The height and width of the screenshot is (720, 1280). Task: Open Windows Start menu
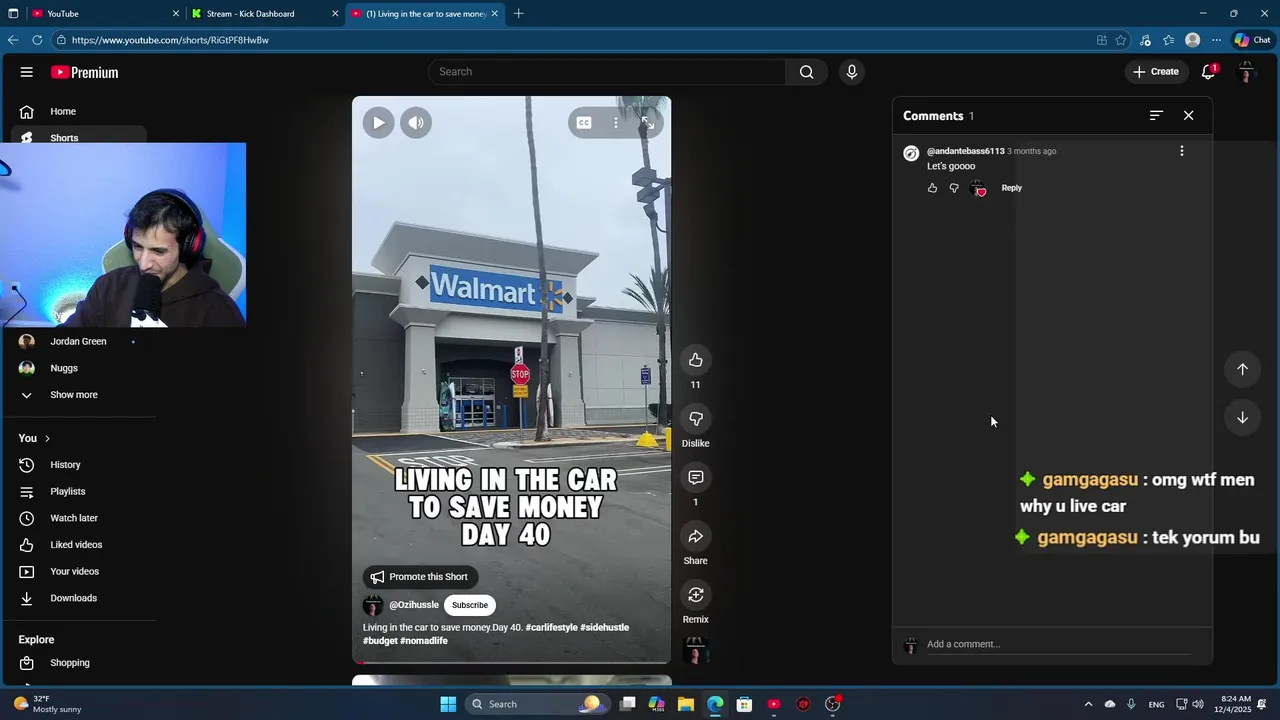pyautogui.click(x=448, y=704)
